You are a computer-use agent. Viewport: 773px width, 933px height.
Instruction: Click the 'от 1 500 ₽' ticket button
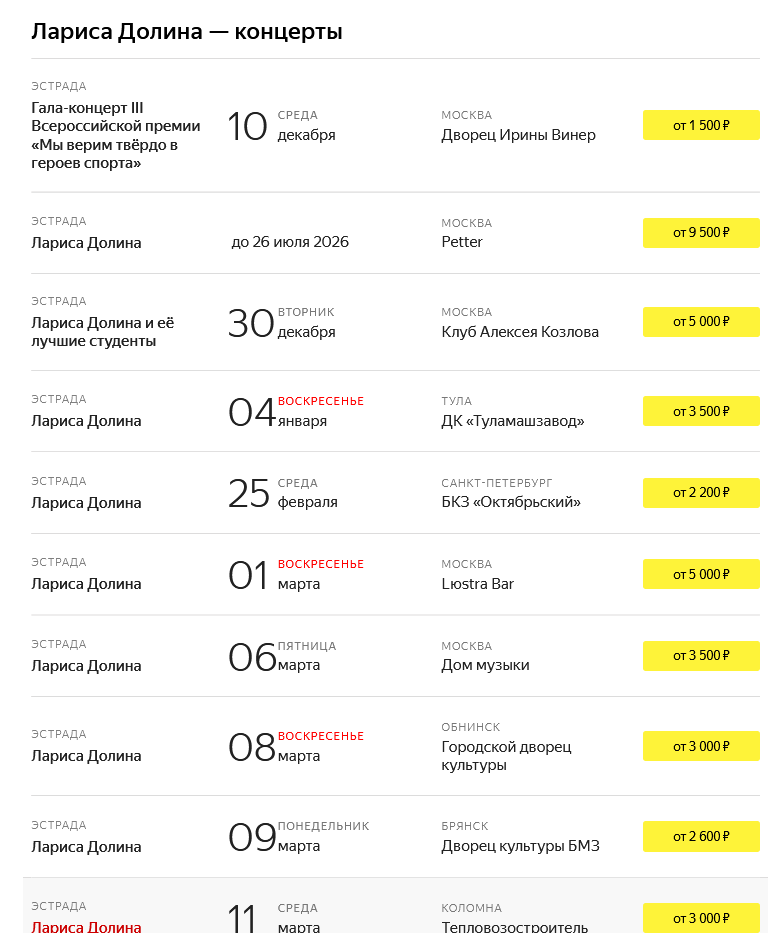pos(701,125)
